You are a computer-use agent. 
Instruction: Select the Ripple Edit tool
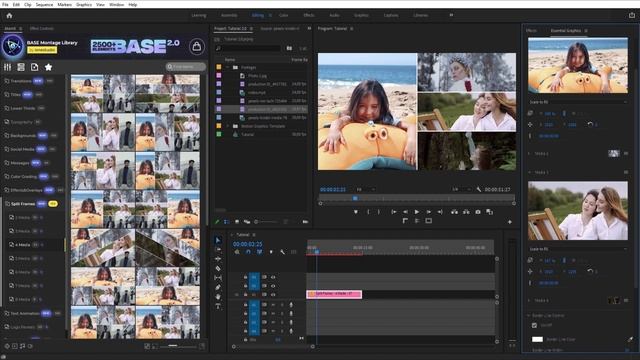coord(218,259)
